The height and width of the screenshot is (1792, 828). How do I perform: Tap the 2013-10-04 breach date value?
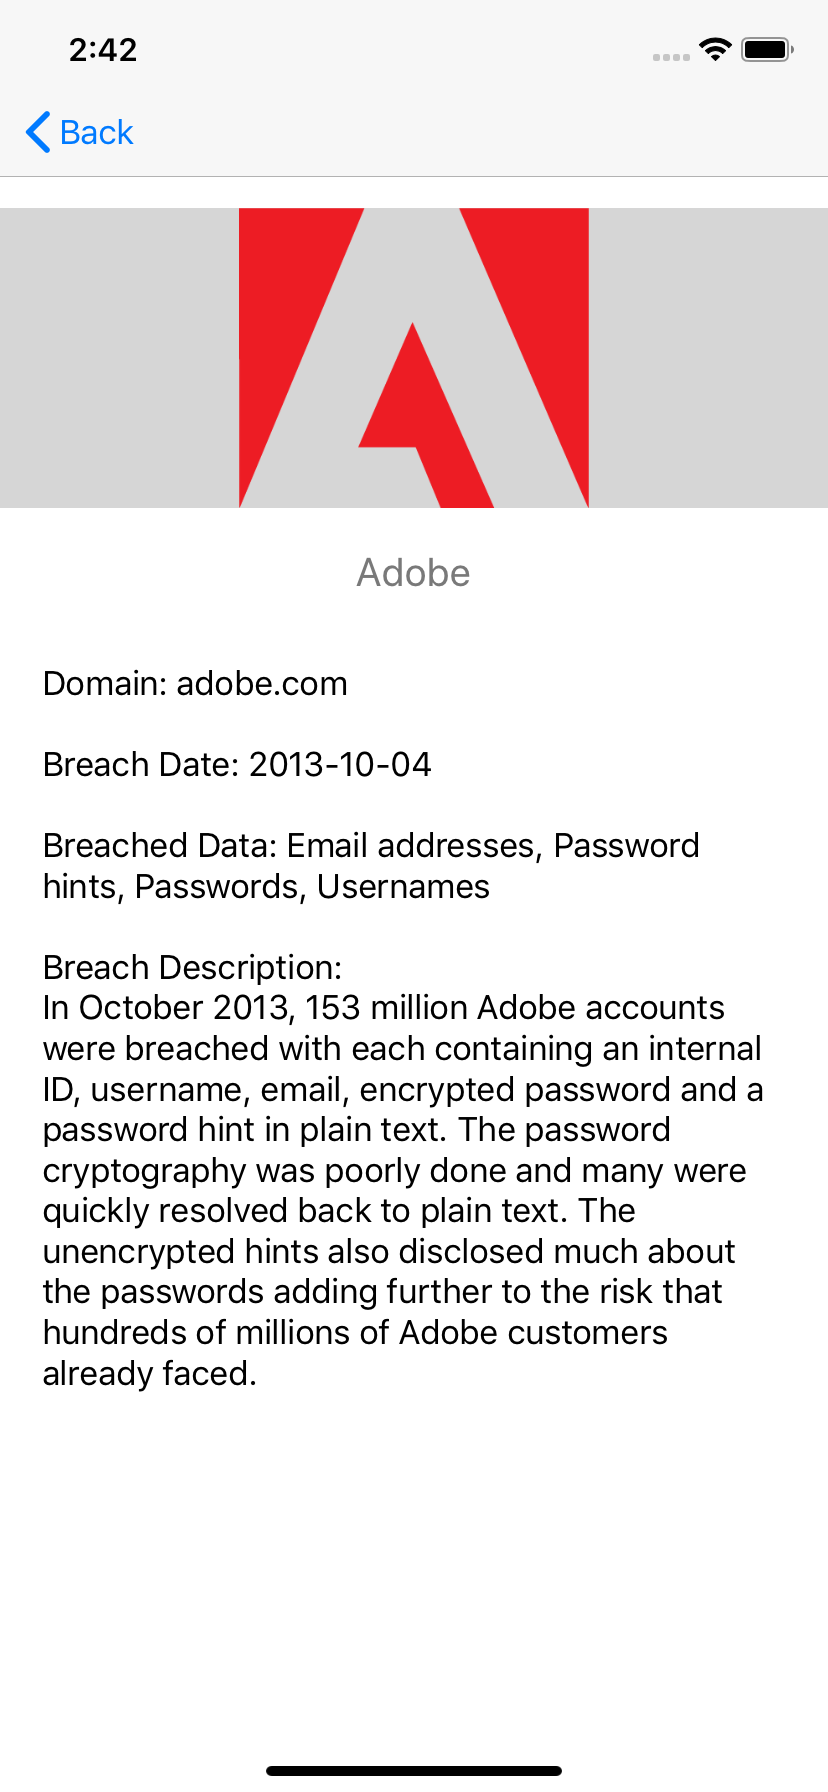coord(340,765)
